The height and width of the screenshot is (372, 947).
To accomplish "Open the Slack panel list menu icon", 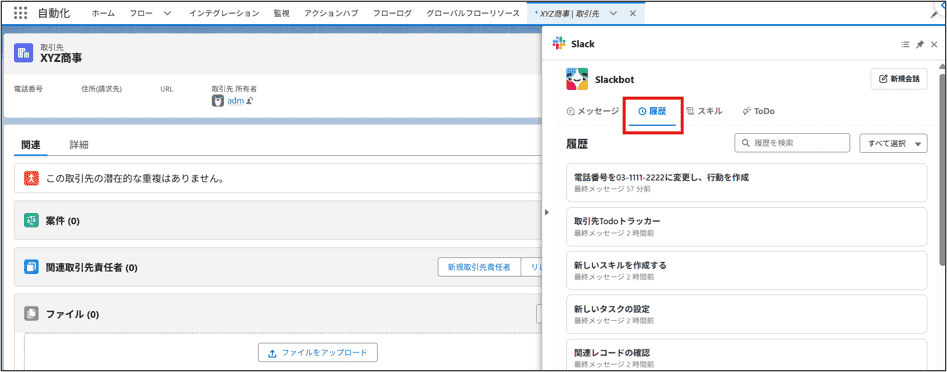I will click(905, 44).
